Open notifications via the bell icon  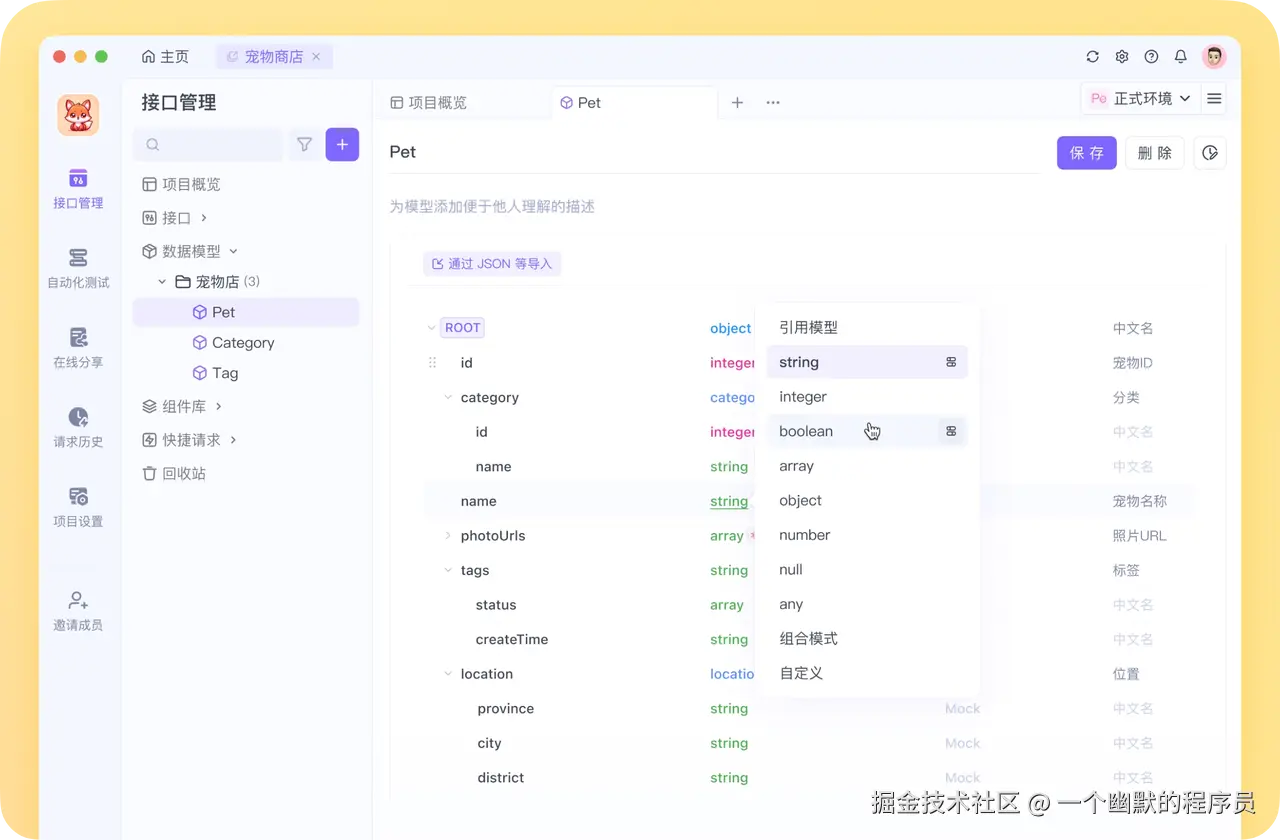tap(1180, 57)
